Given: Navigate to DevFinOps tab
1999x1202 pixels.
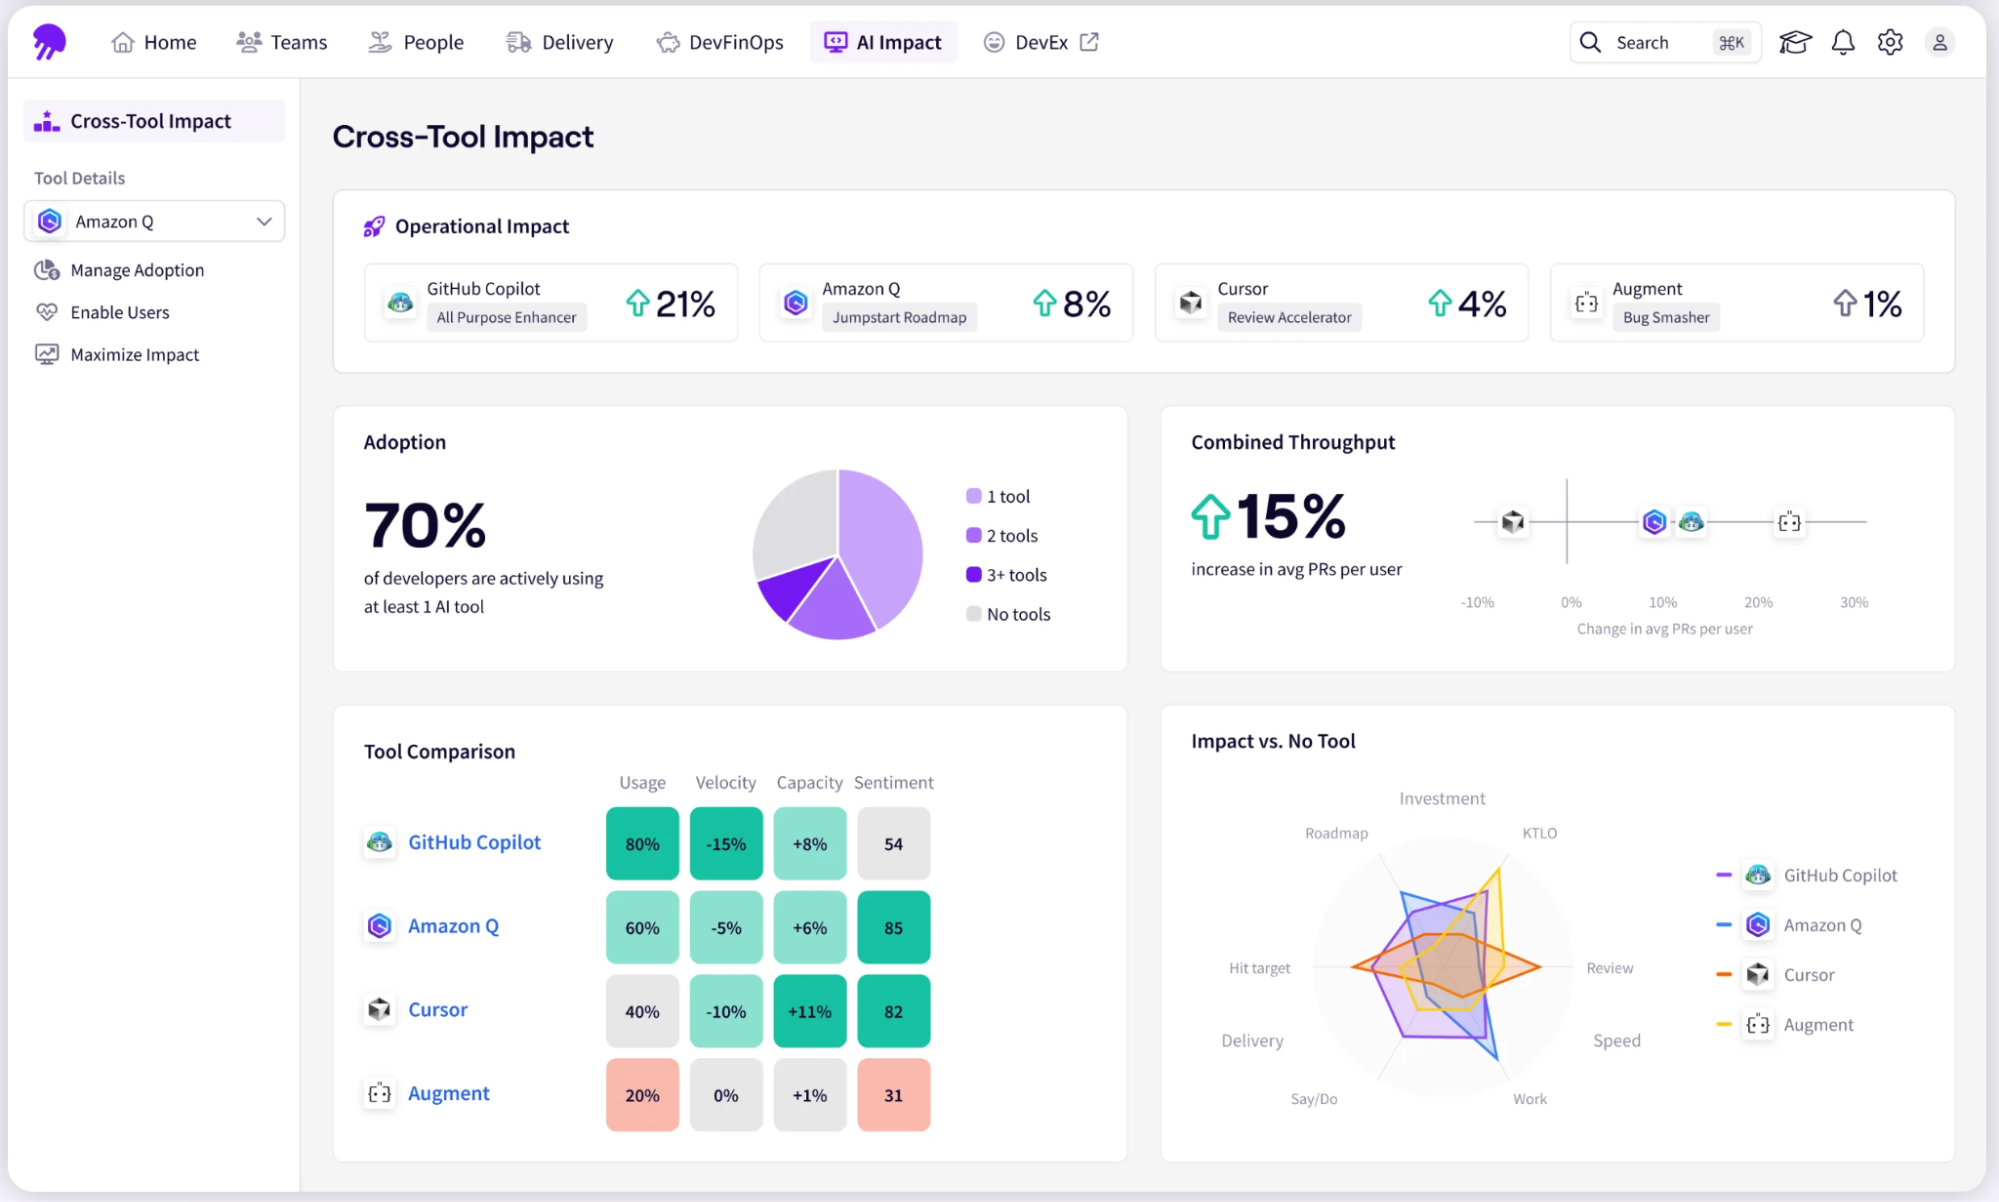Looking at the screenshot, I should [719, 42].
